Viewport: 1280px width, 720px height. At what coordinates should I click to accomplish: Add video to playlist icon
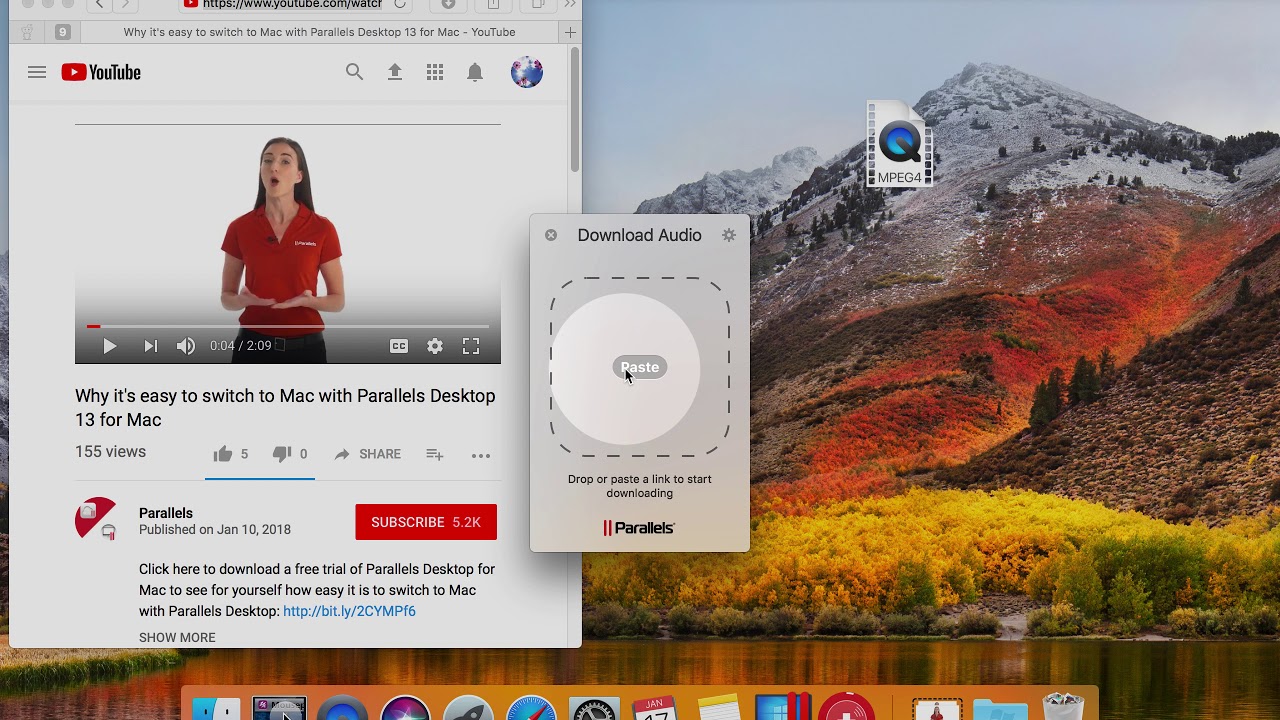pos(435,454)
